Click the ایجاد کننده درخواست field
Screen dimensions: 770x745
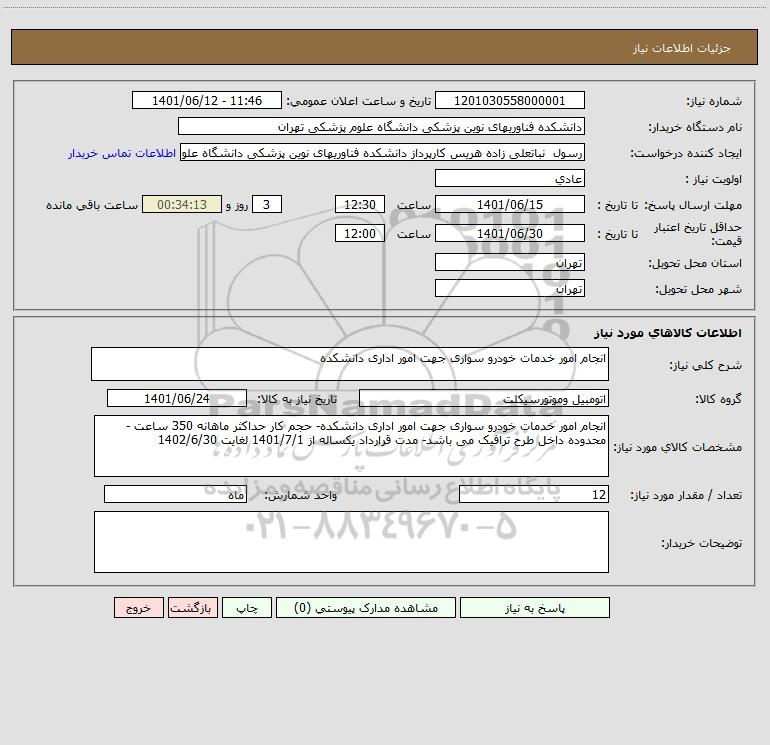point(383,152)
